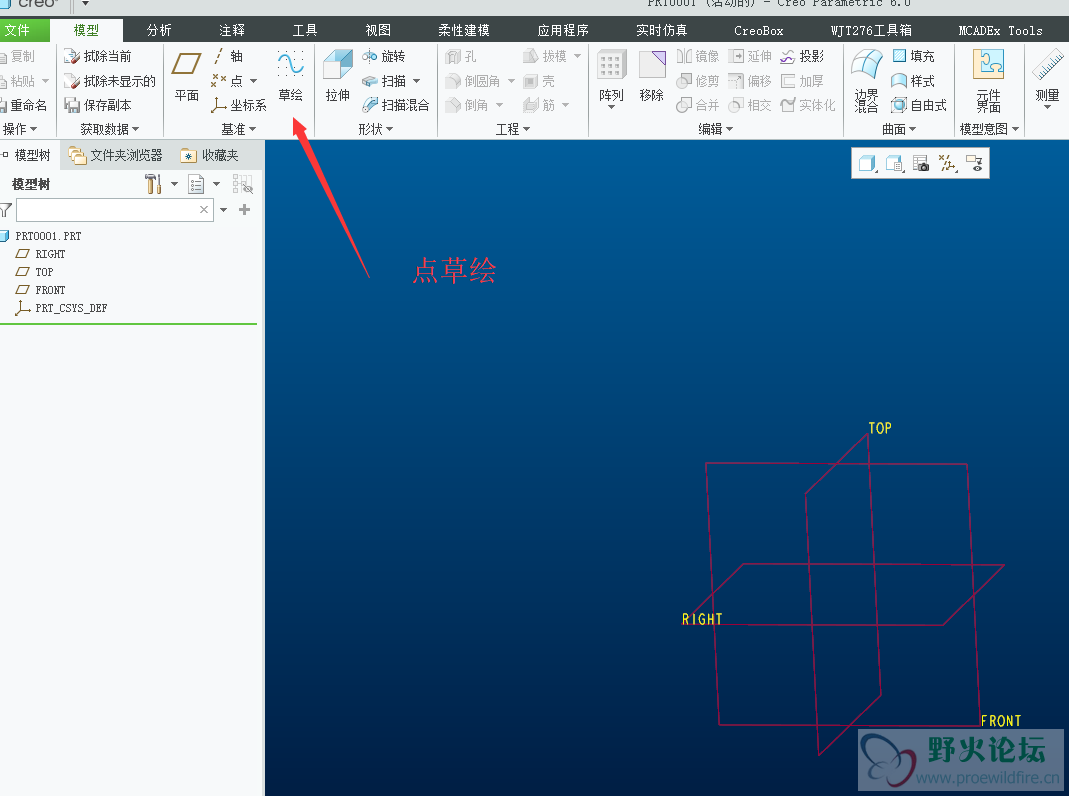Clear the model tree search box
The image size is (1069, 796).
tap(204, 210)
